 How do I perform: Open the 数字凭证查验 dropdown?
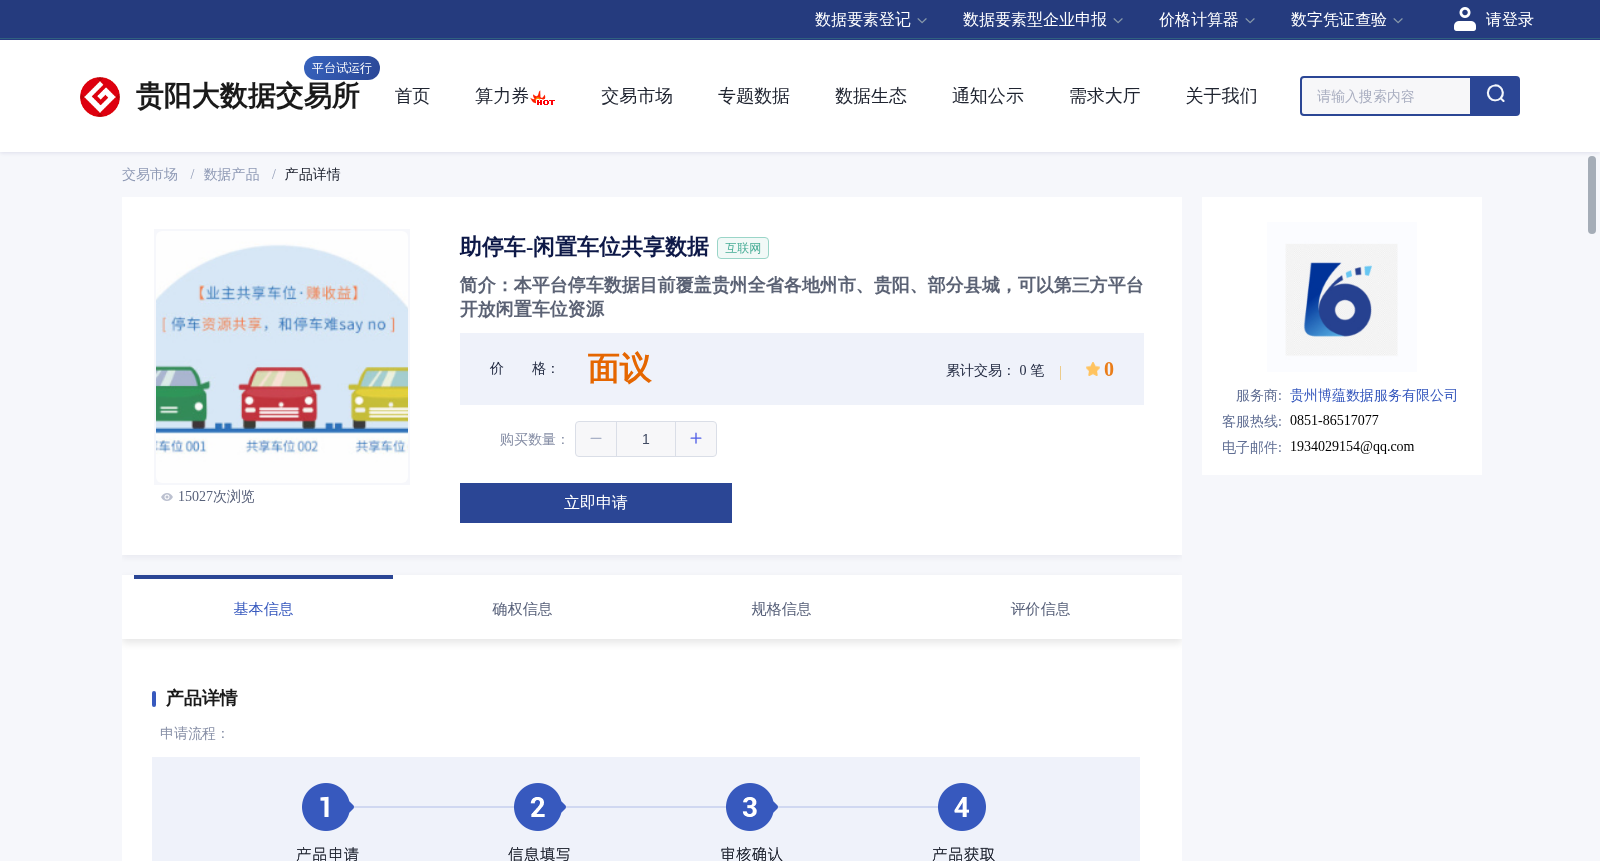[1347, 20]
